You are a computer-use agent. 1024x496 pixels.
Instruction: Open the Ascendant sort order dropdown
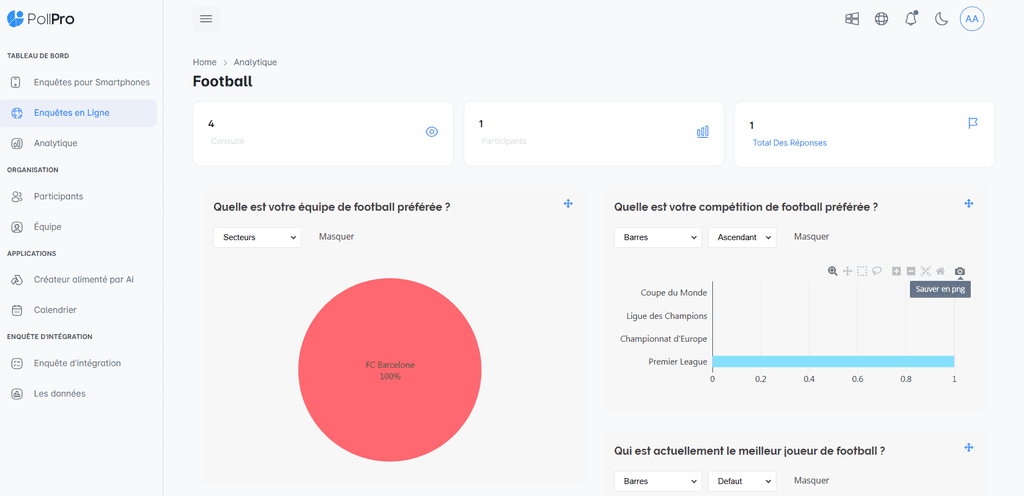pyautogui.click(x=742, y=237)
